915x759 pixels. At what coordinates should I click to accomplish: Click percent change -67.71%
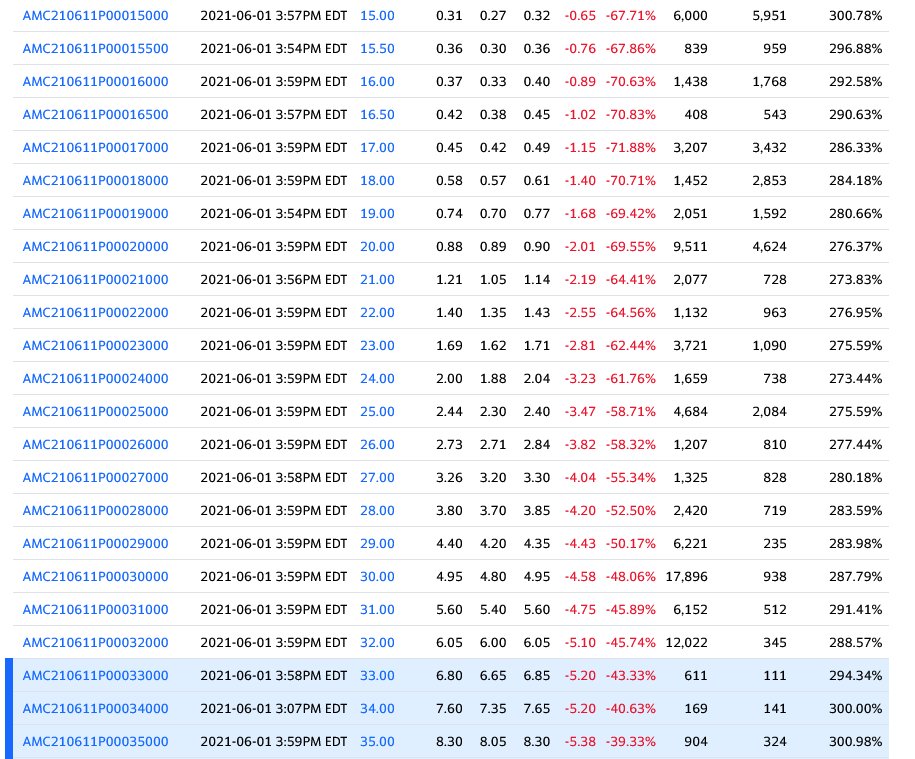point(631,16)
